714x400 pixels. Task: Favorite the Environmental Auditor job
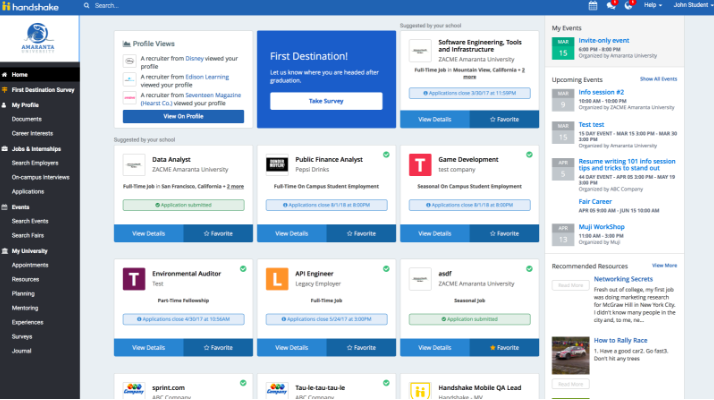click(x=218, y=347)
